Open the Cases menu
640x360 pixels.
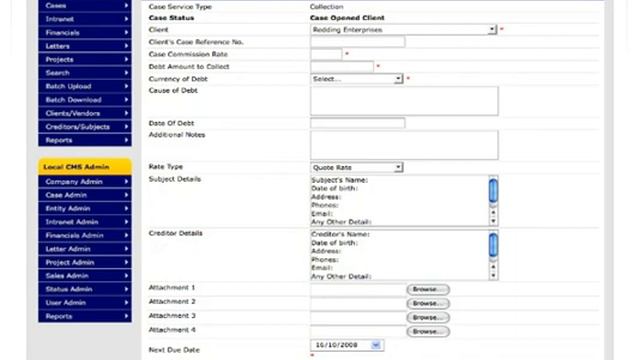(x=85, y=5)
